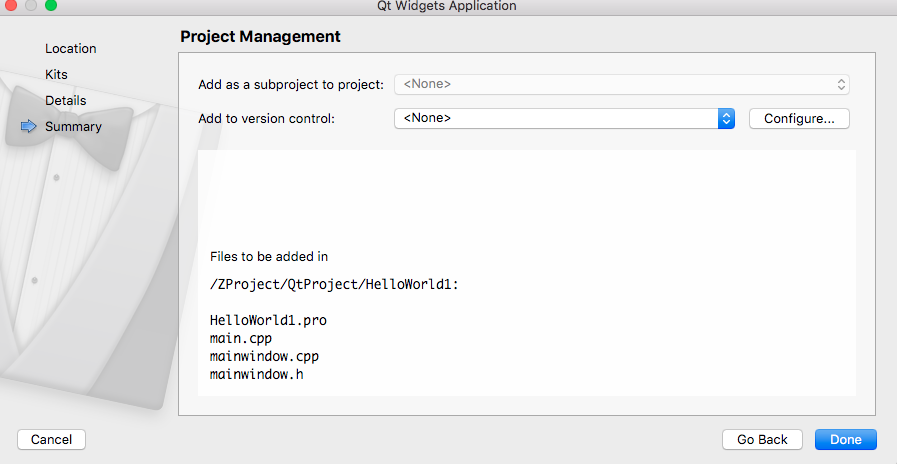Select the Location step in the sidebar
This screenshot has height=464, width=897.
click(x=70, y=49)
